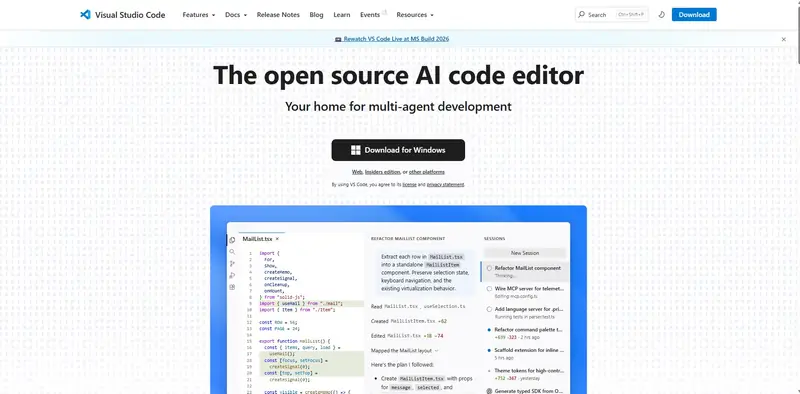Toggle the dark theme moon icon
The height and width of the screenshot is (394, 800).
tap(661, 15)
